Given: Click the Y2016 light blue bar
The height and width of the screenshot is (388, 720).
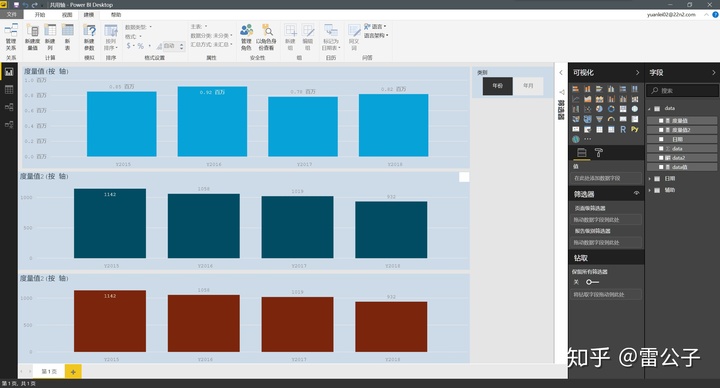Looking at the screenshot, I should [x=212, y=121].
